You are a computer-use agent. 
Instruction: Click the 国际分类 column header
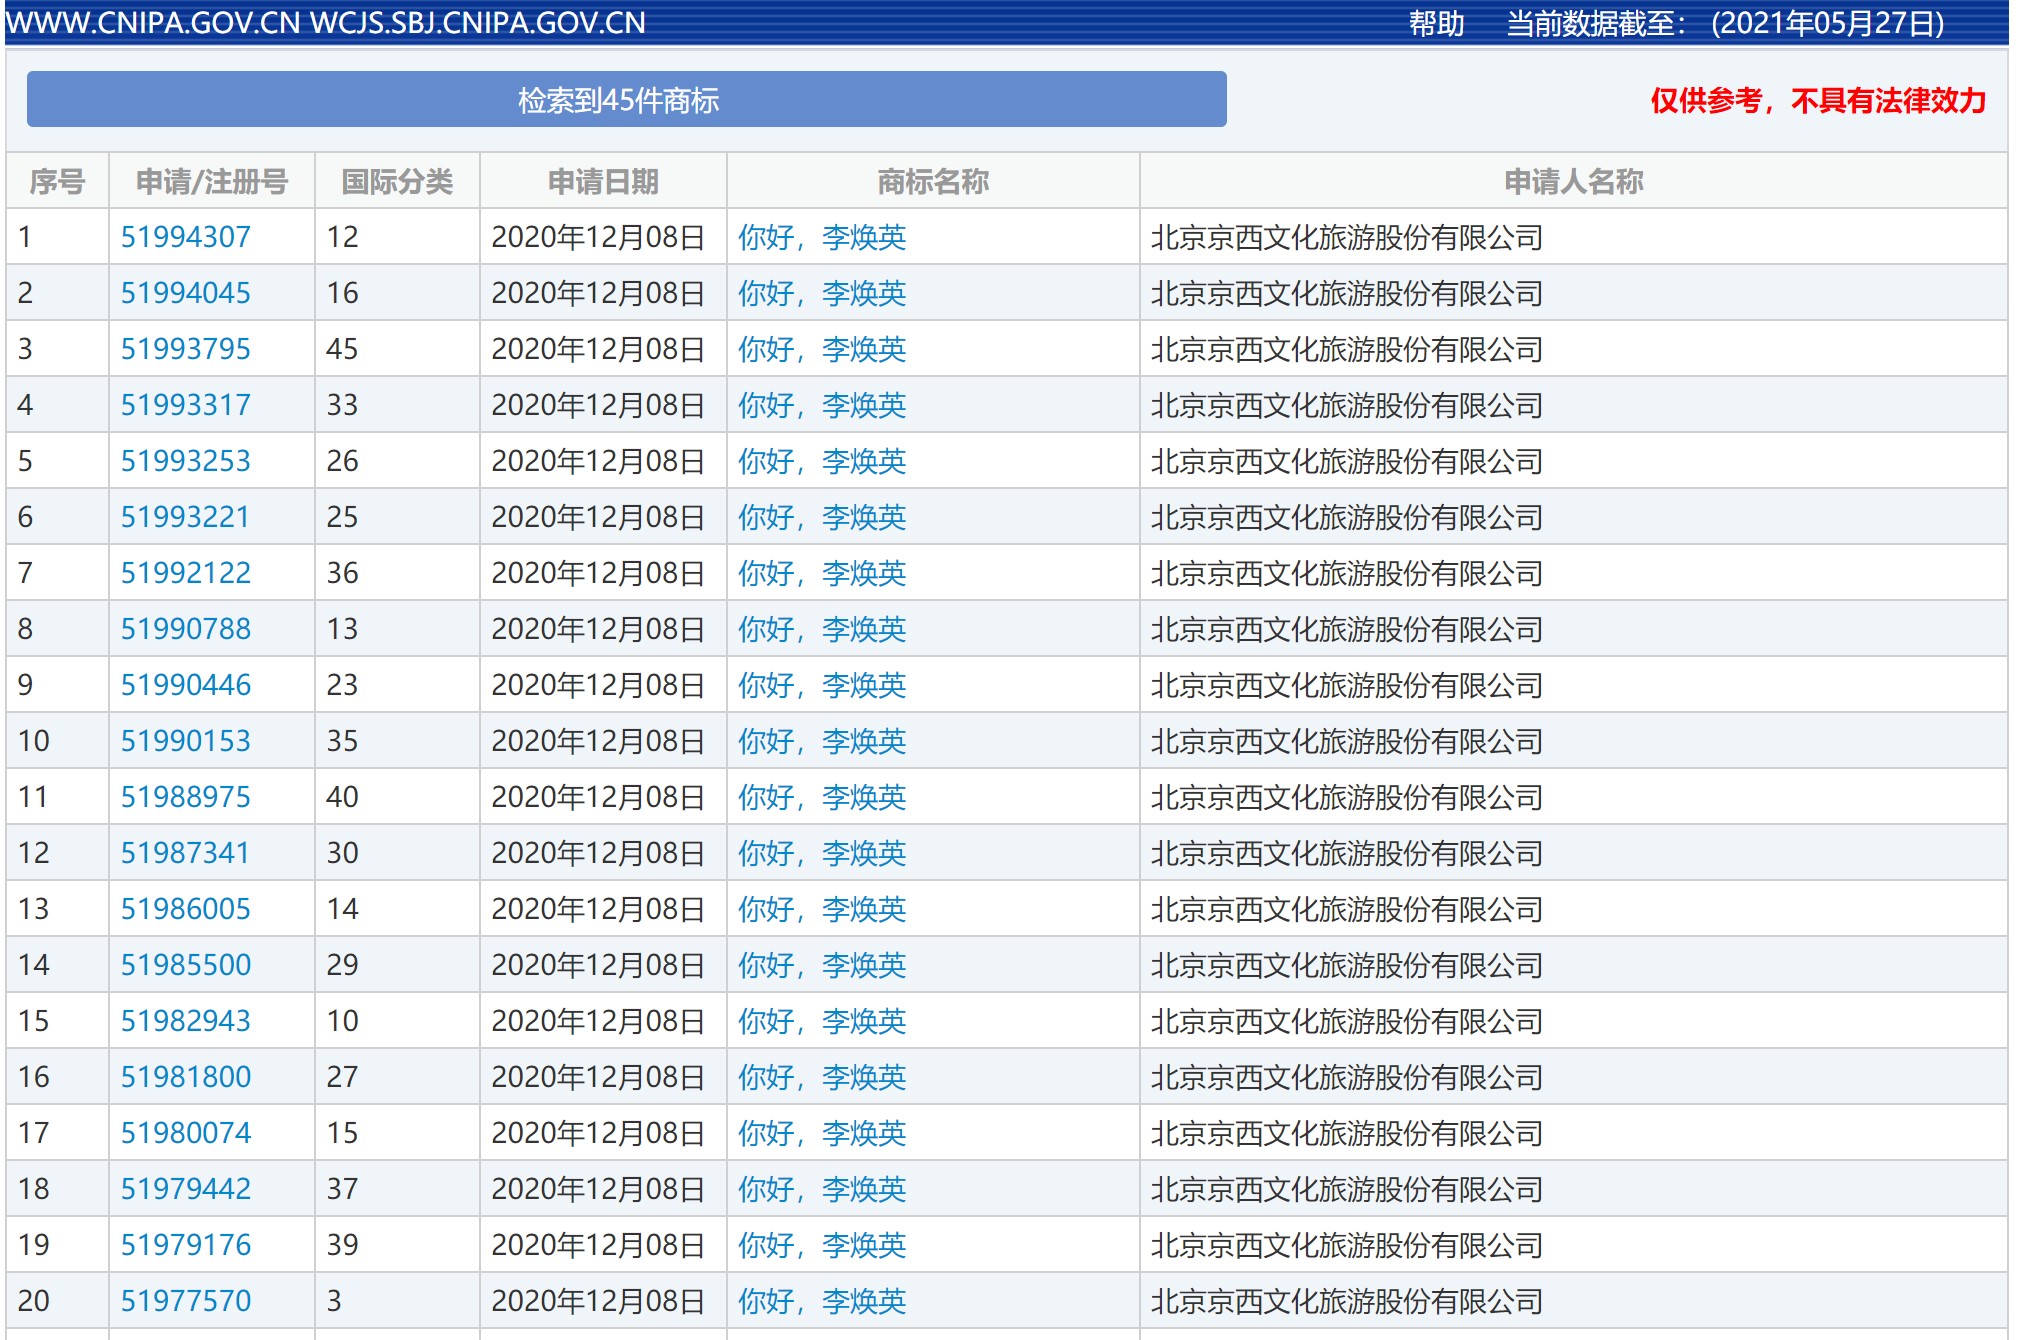click(397, 181)
